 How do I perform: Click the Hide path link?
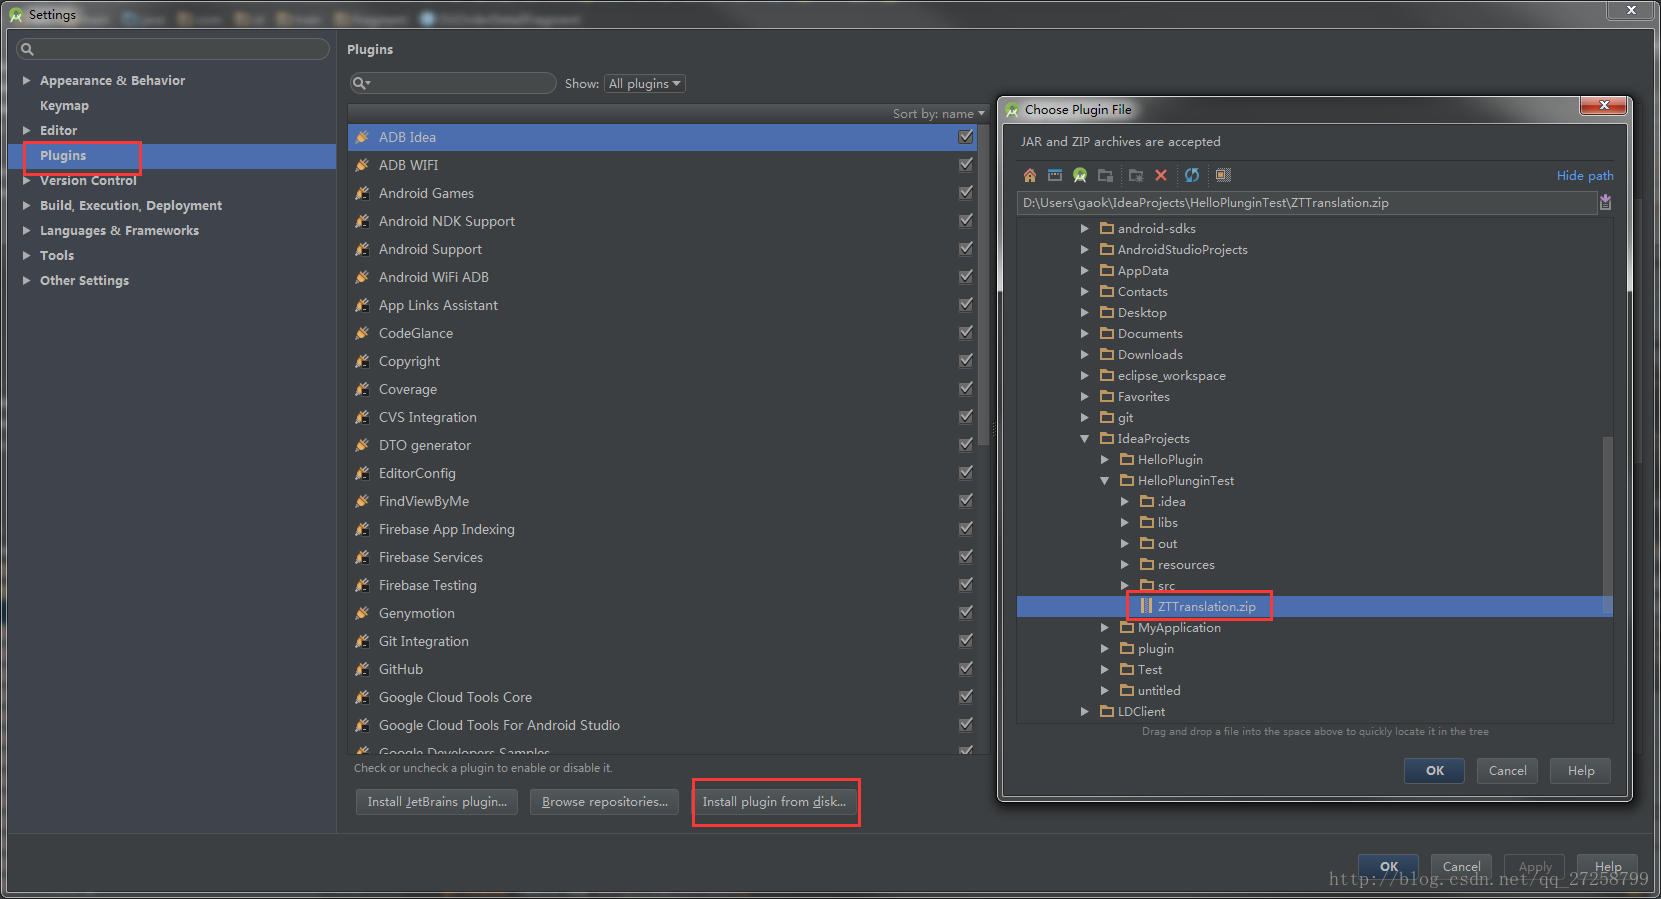(1585, 175)
